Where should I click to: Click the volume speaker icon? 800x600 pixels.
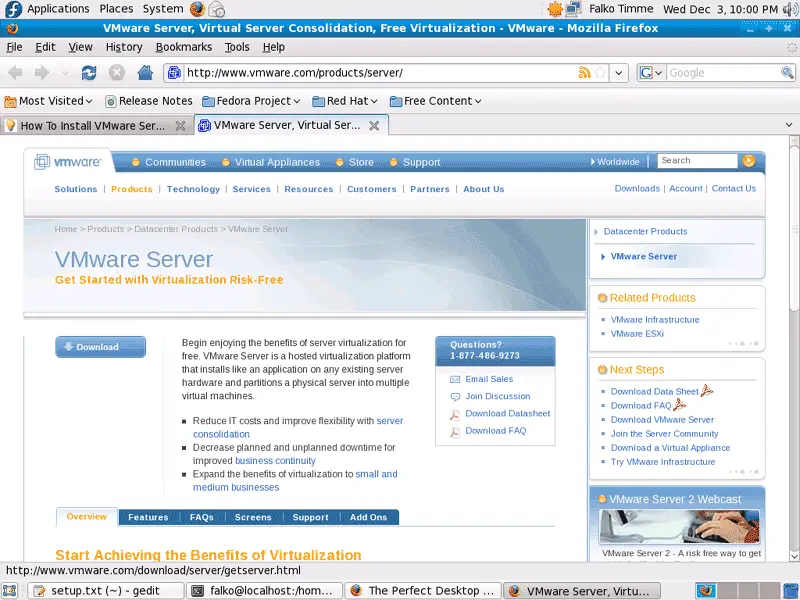790,9
